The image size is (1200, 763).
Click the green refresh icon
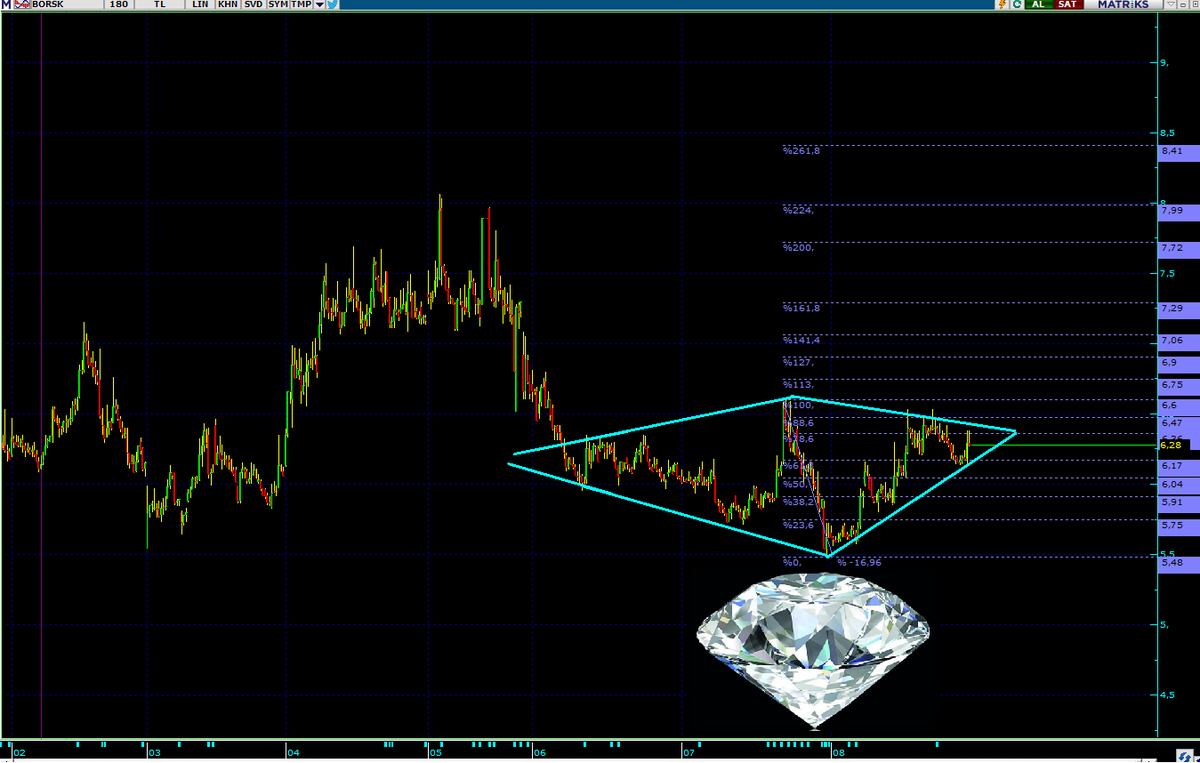click(1017, 5)
